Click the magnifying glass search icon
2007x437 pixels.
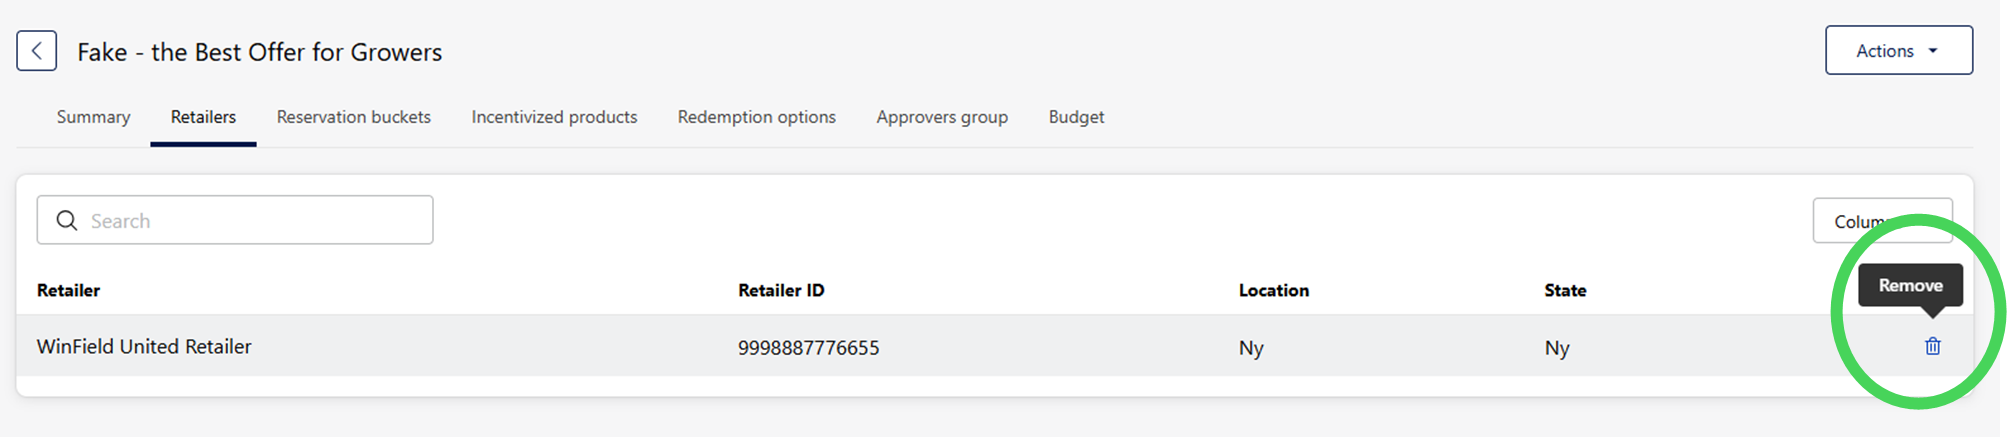67,221
